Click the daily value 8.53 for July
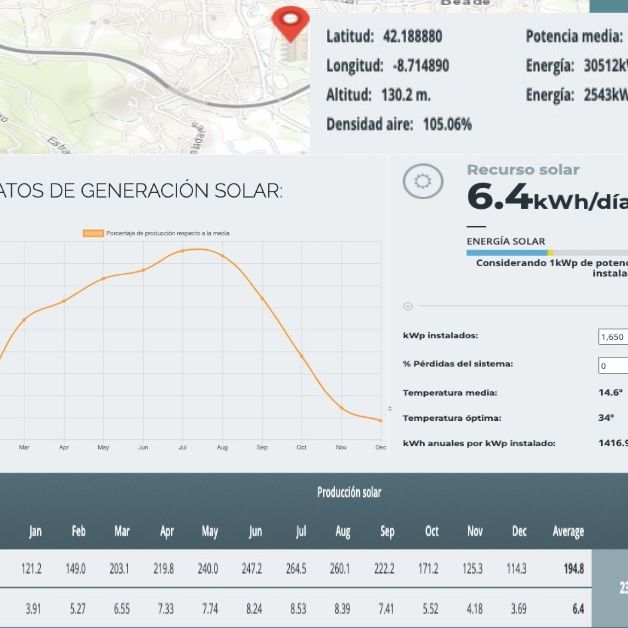628x628 pixels. (x=298, y=609)
